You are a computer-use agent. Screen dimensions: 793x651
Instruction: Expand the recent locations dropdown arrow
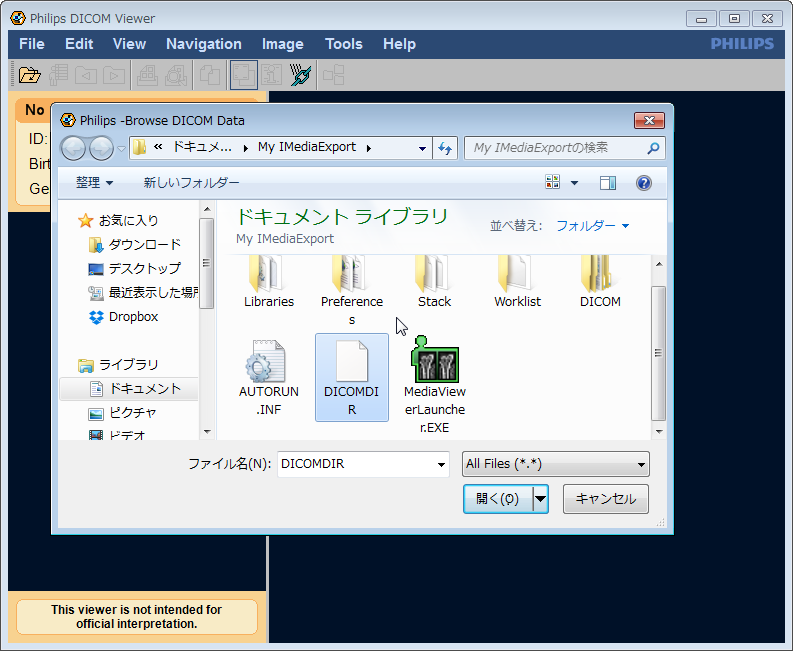click(x=121, y=149)
